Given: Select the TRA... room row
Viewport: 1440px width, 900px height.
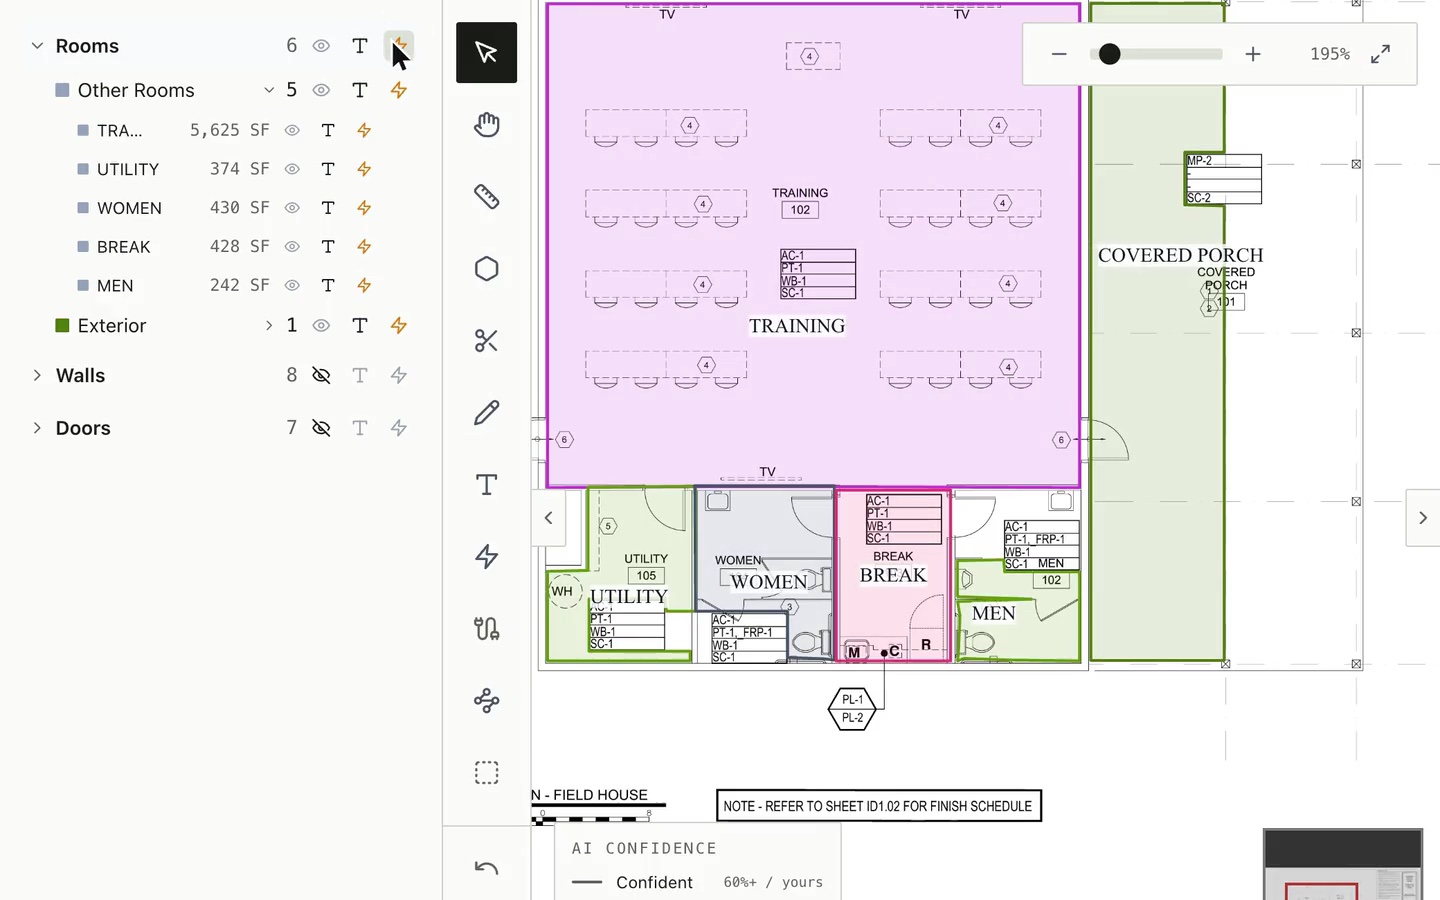Looking at the screenshot, I should (221, 130).
